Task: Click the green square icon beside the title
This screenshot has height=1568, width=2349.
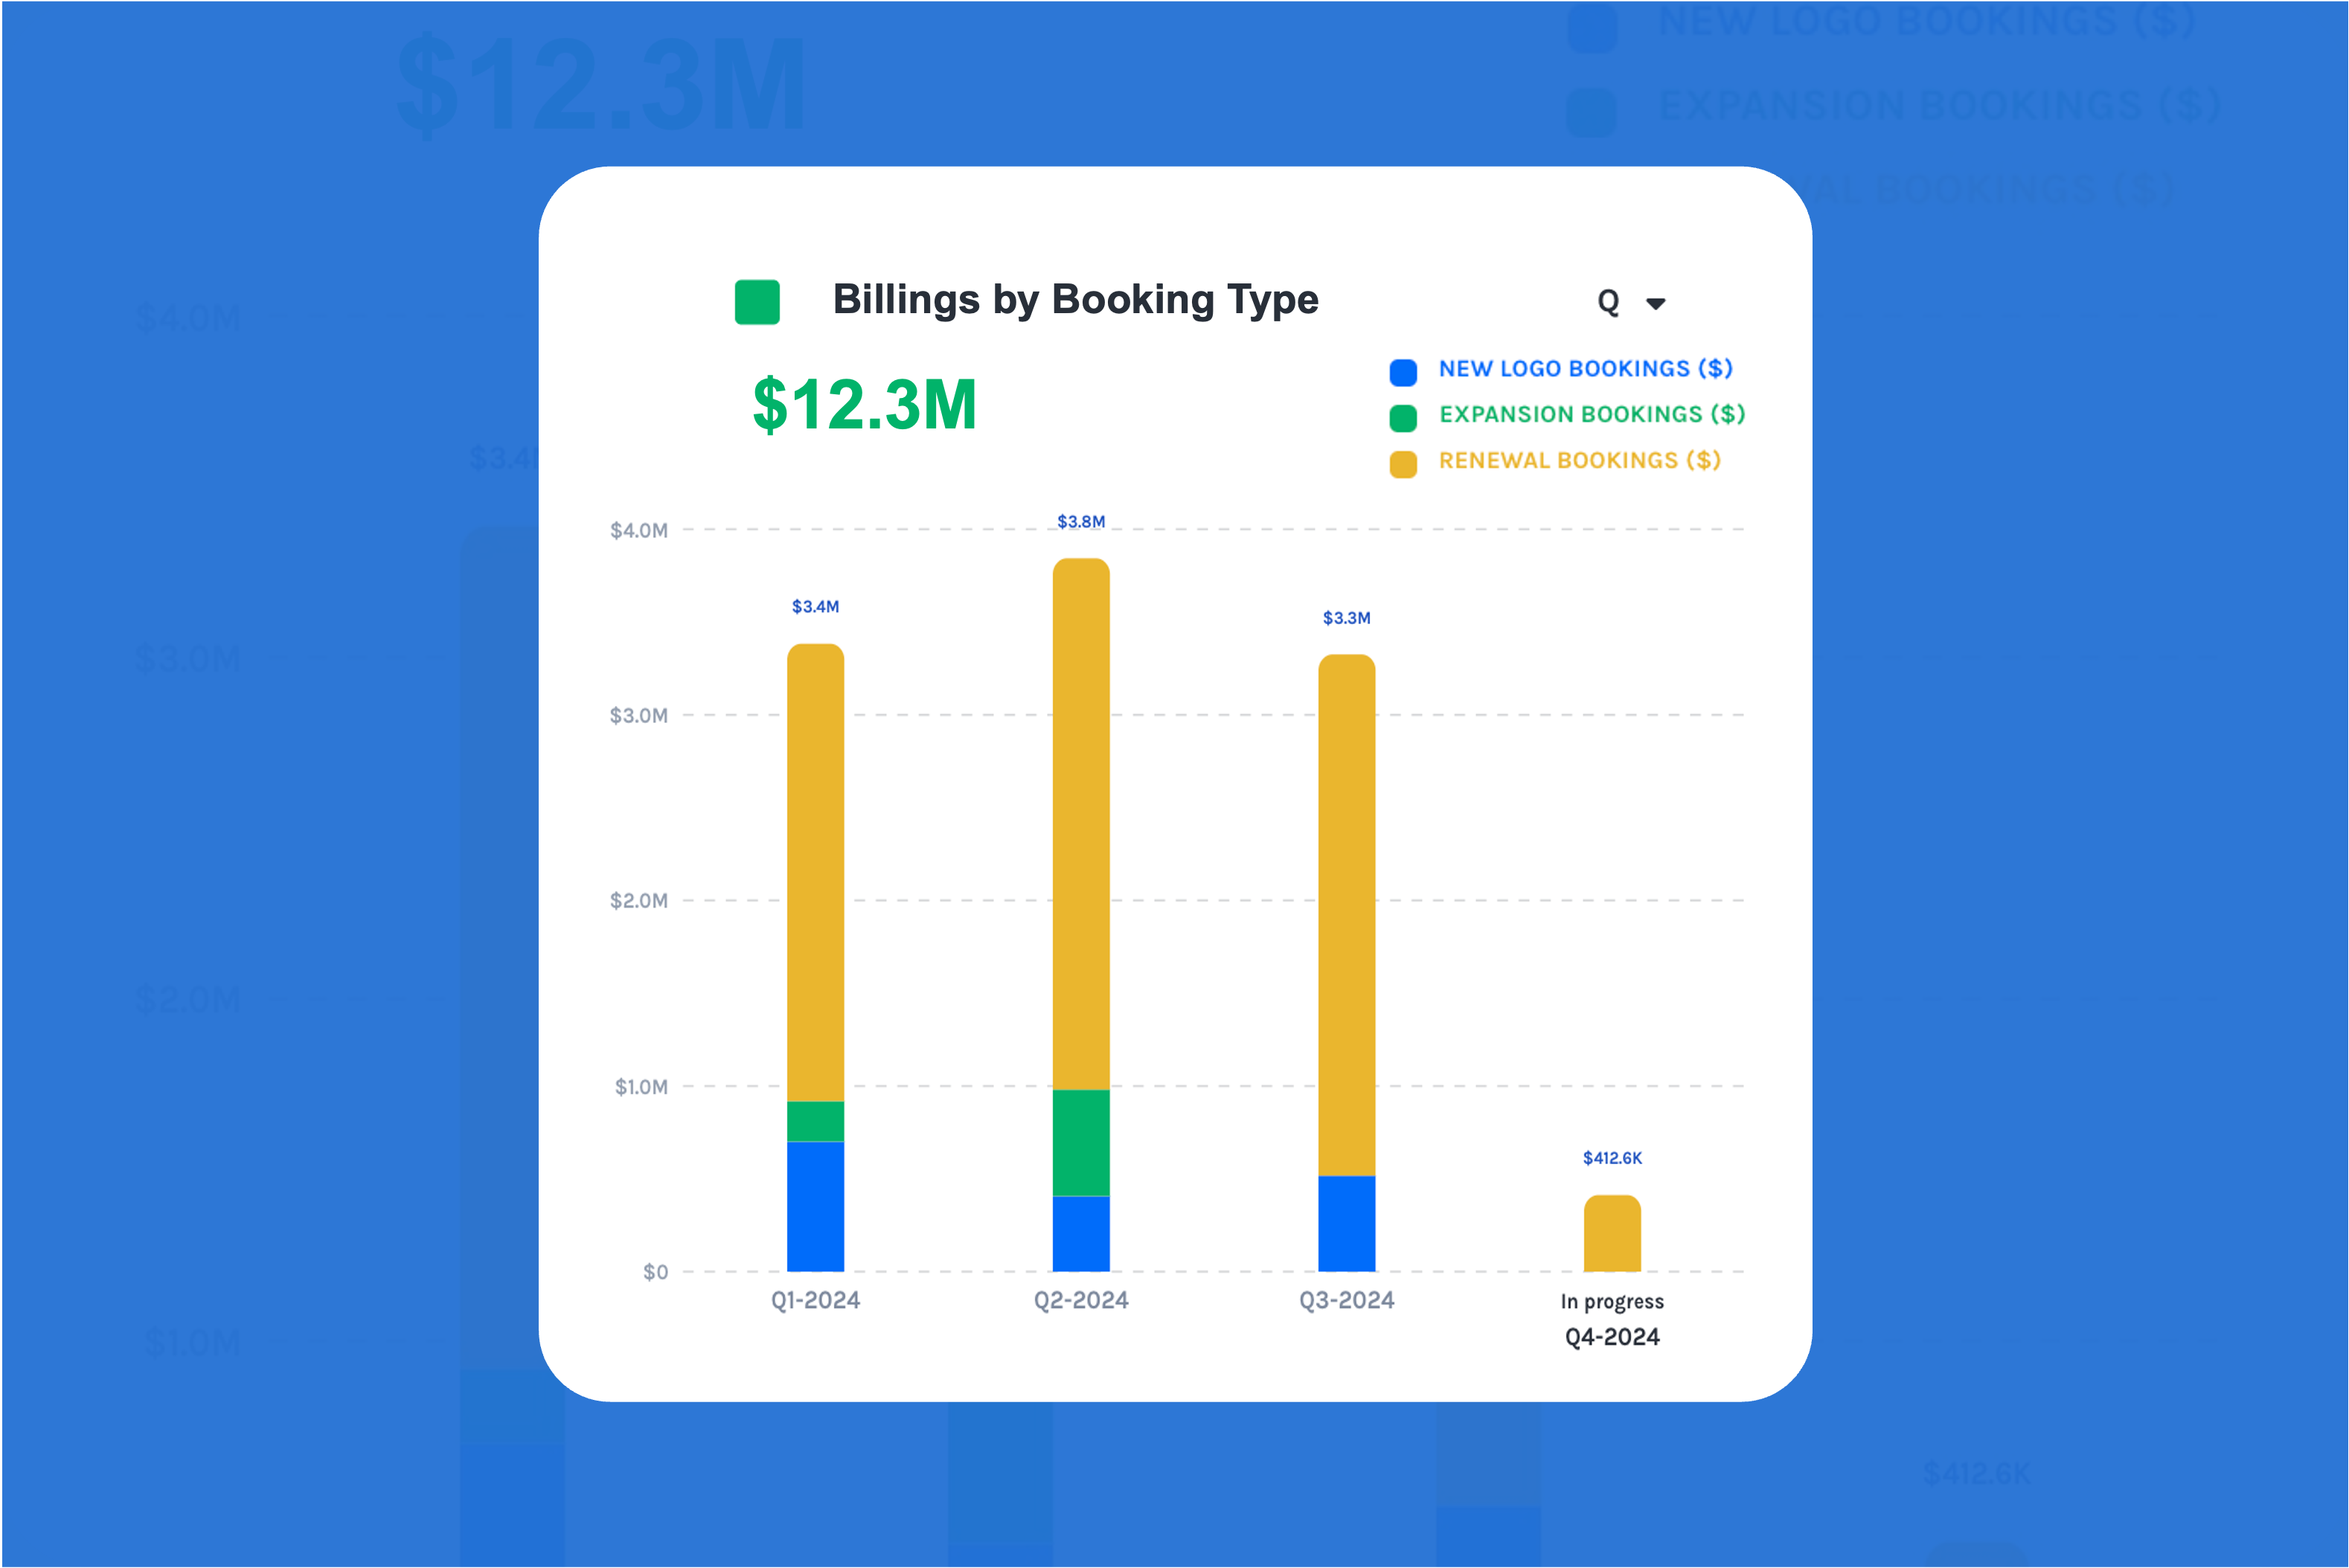Action: (x=757, y=302)
